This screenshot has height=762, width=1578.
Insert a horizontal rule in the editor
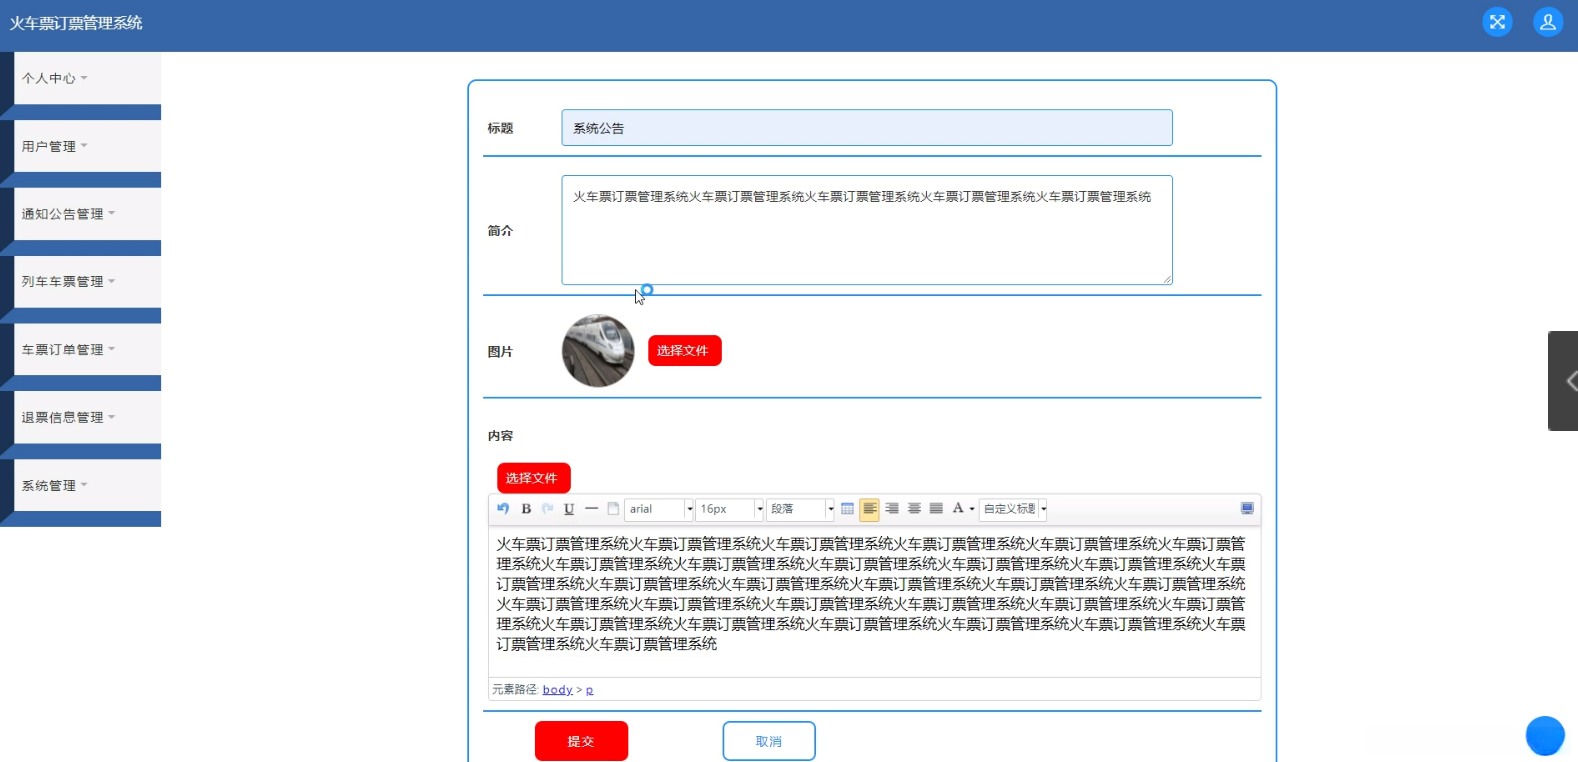tap(592, 509)
